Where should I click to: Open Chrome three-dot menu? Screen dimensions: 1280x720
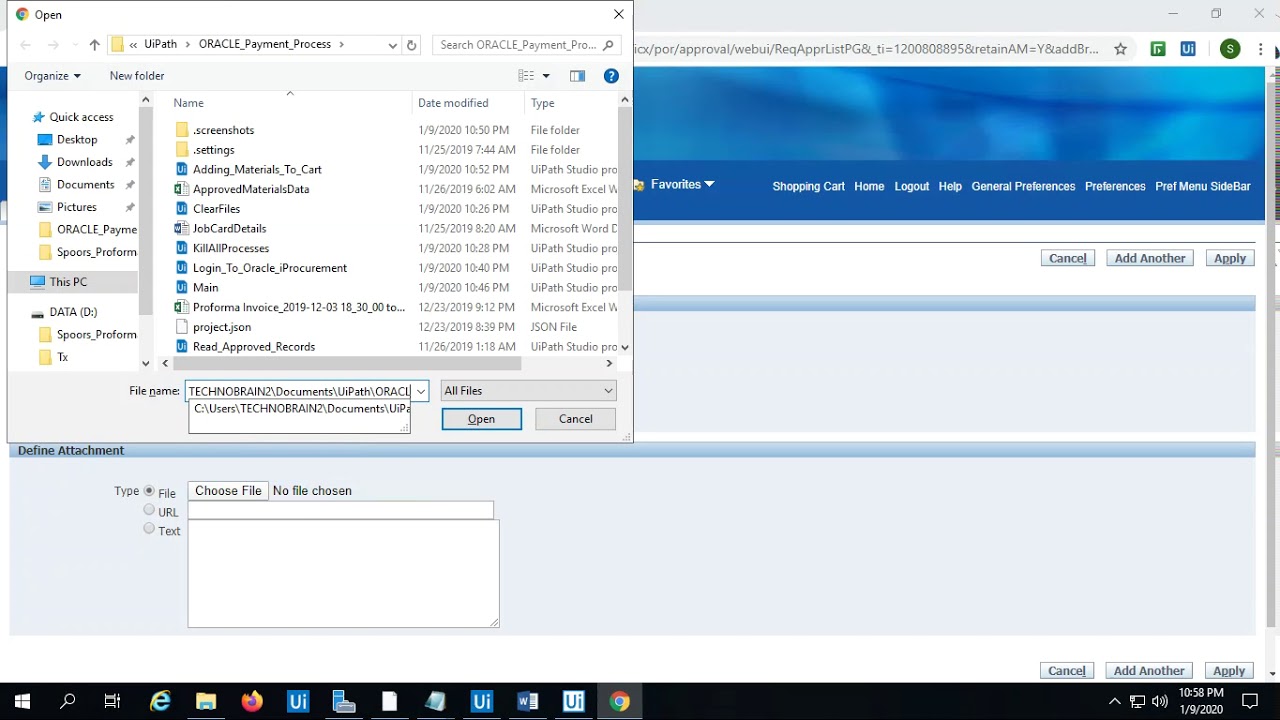[1259, 49]
